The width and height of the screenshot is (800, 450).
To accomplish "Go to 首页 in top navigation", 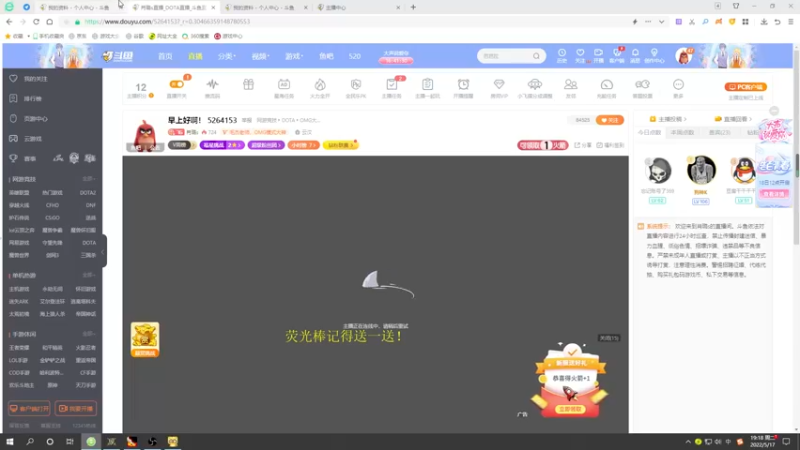I will coord(165,56).
